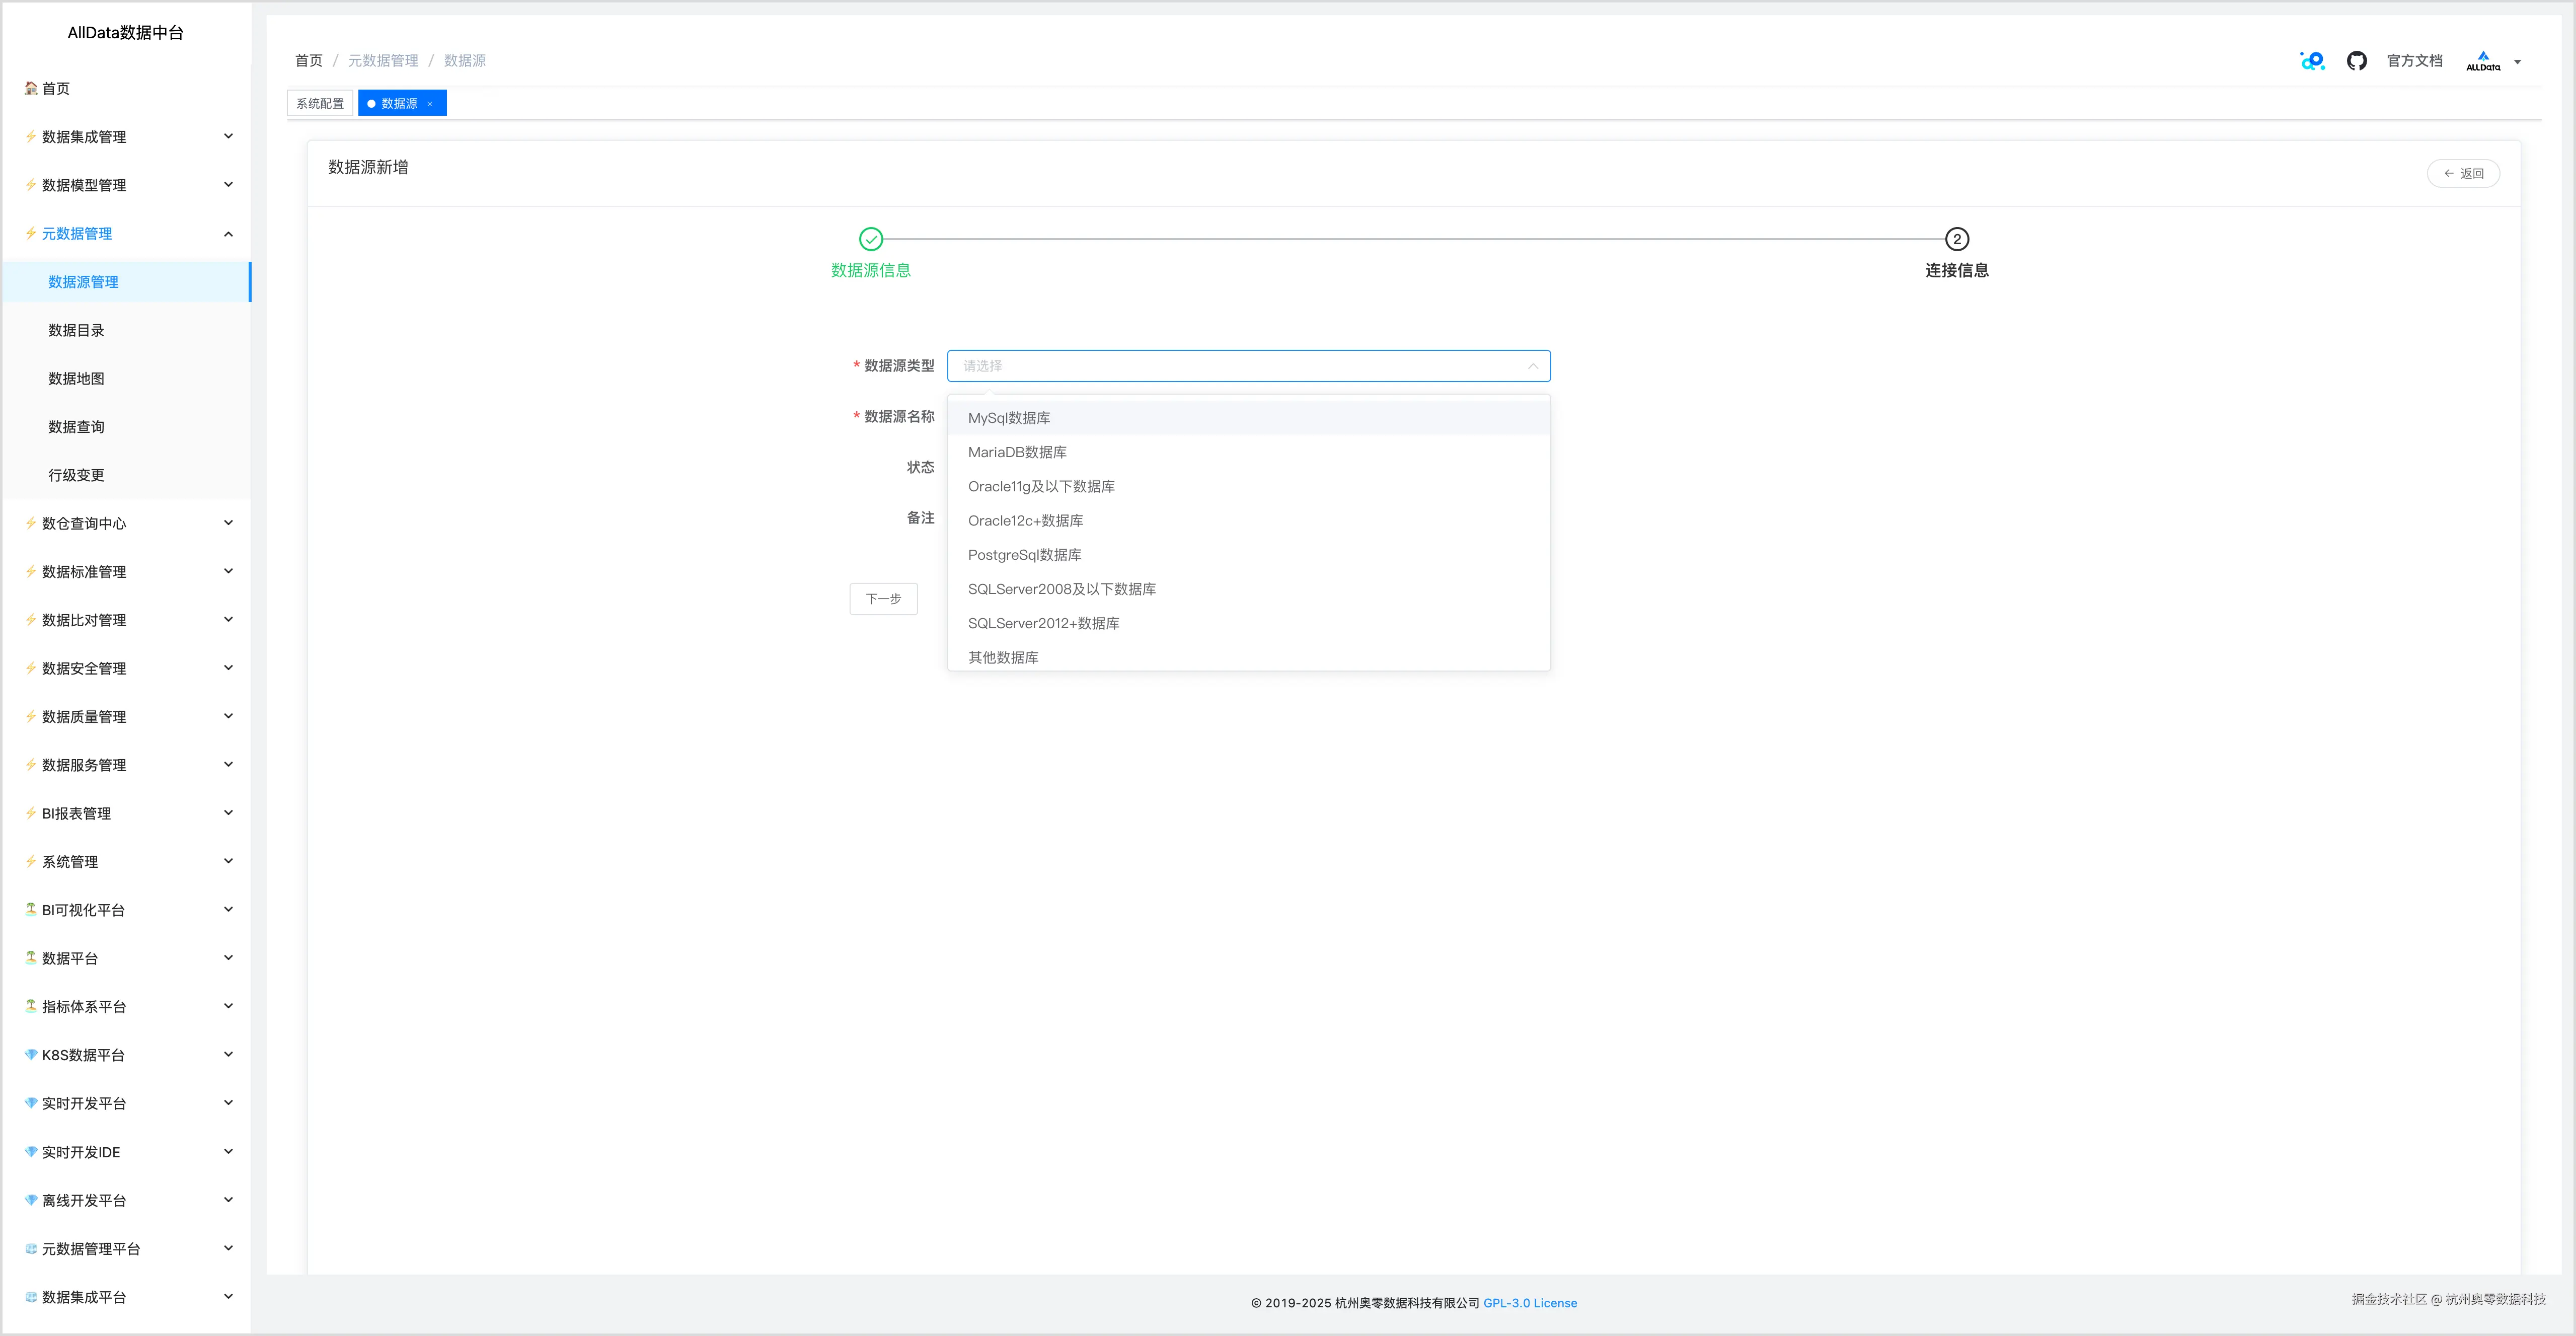Click the green checkmark step 数据源信息
The height and width of the screenshot is (1336, 2576).
click(x=870, y=239)
